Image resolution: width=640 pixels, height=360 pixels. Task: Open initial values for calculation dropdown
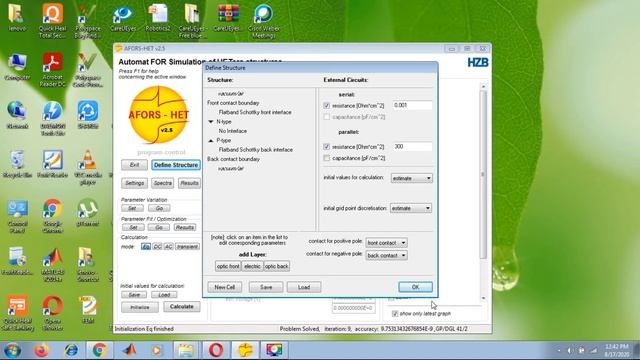[x=411, y=178]
